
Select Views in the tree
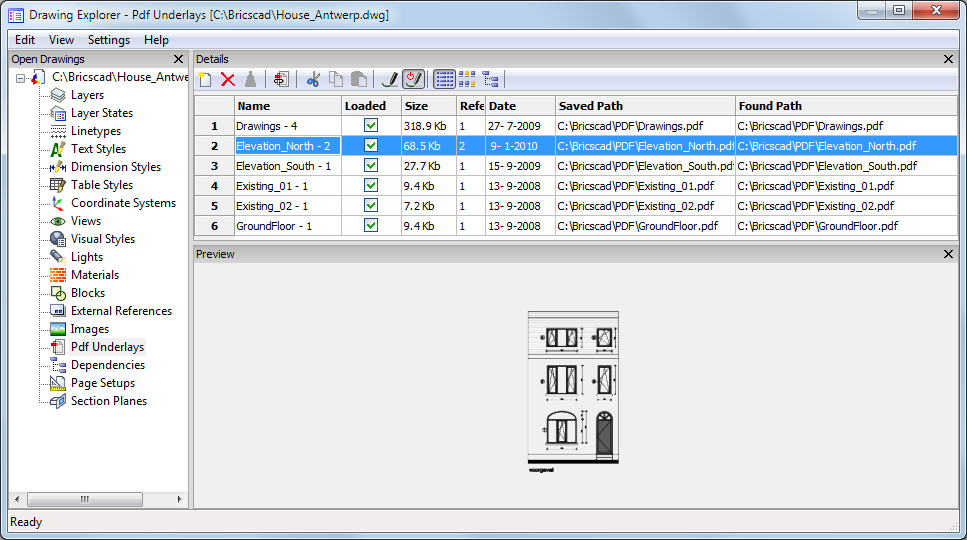tap(86, 221)
